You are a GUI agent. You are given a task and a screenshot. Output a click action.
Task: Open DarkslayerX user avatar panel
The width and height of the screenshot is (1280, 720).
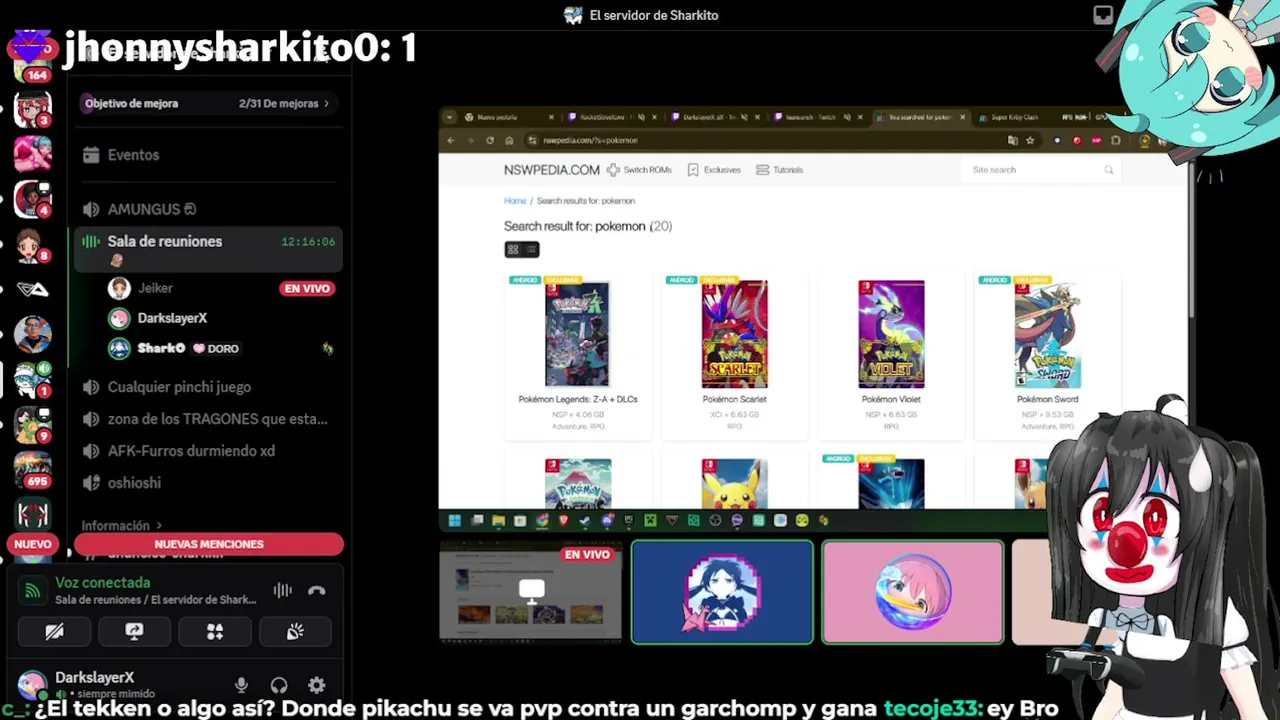[32, 685]
